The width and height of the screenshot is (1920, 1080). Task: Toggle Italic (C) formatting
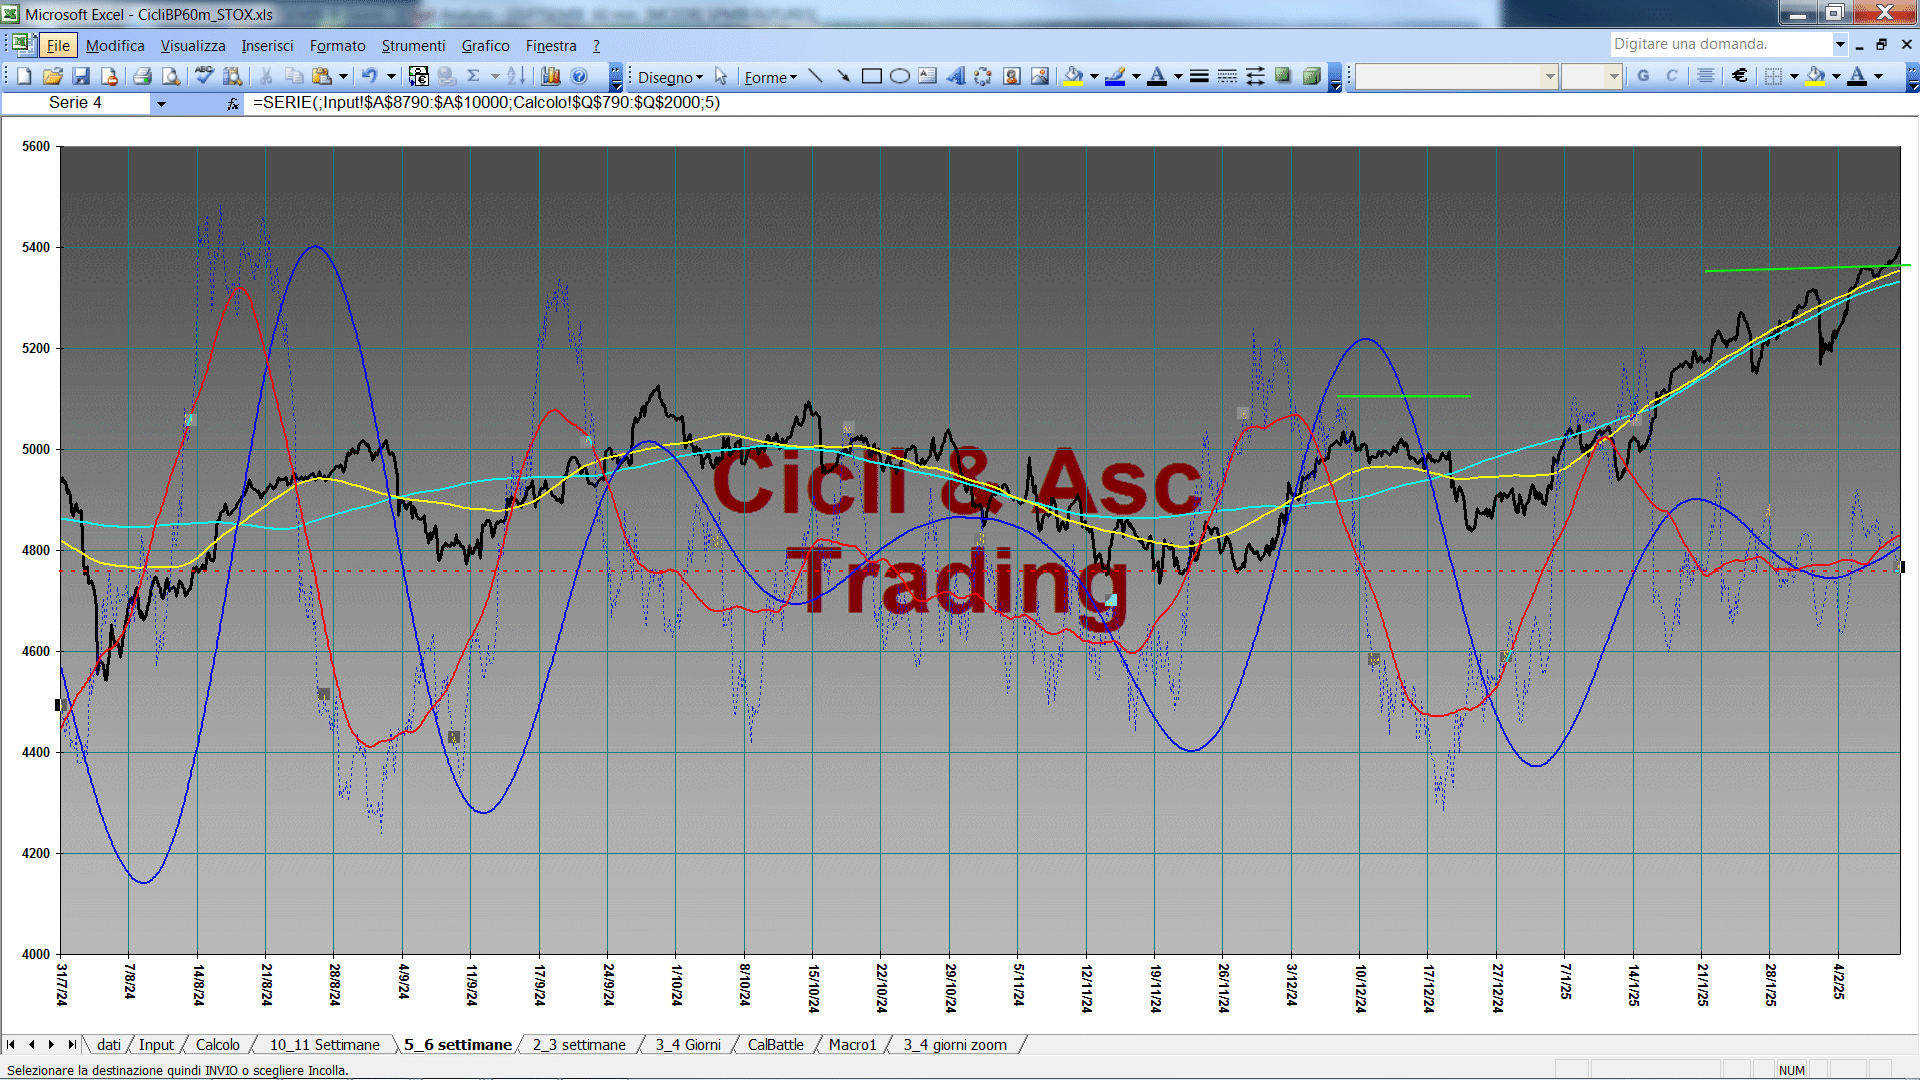(1671, 76)
